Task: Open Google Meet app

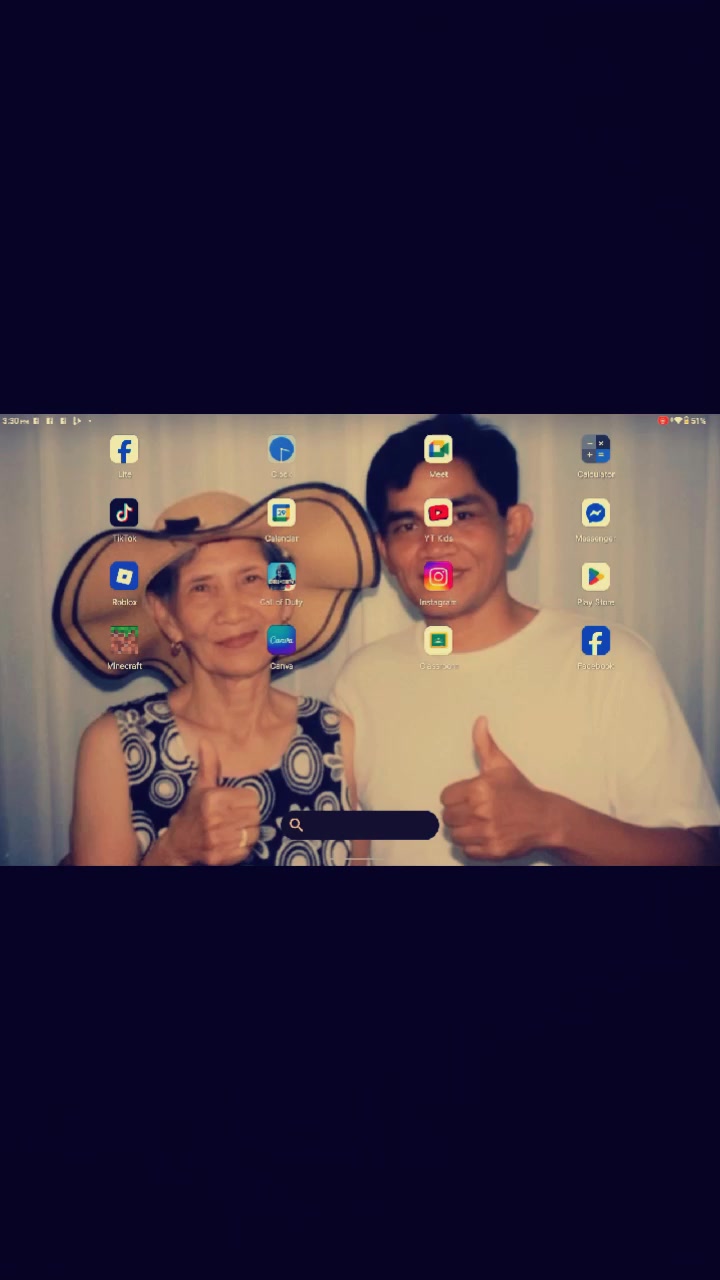Action: (438, 450)
